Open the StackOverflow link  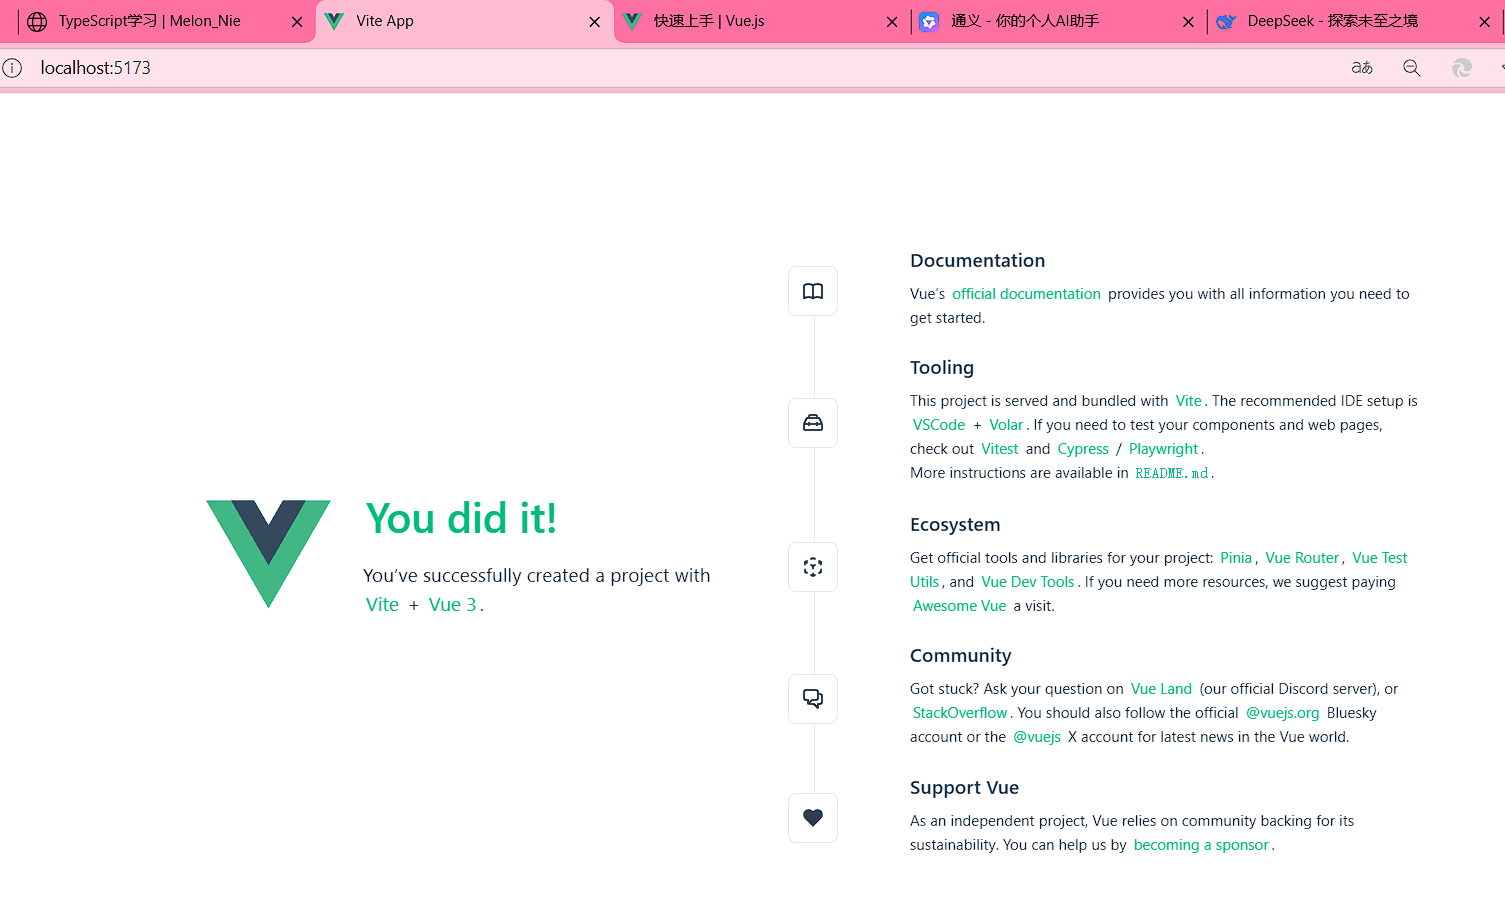pos(960,713)
